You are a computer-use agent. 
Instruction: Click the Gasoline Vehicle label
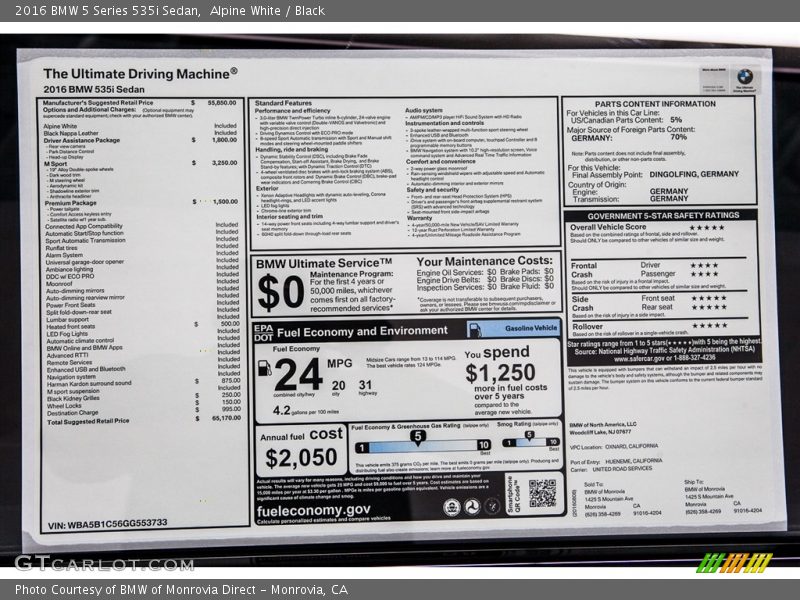coord(531,328)
